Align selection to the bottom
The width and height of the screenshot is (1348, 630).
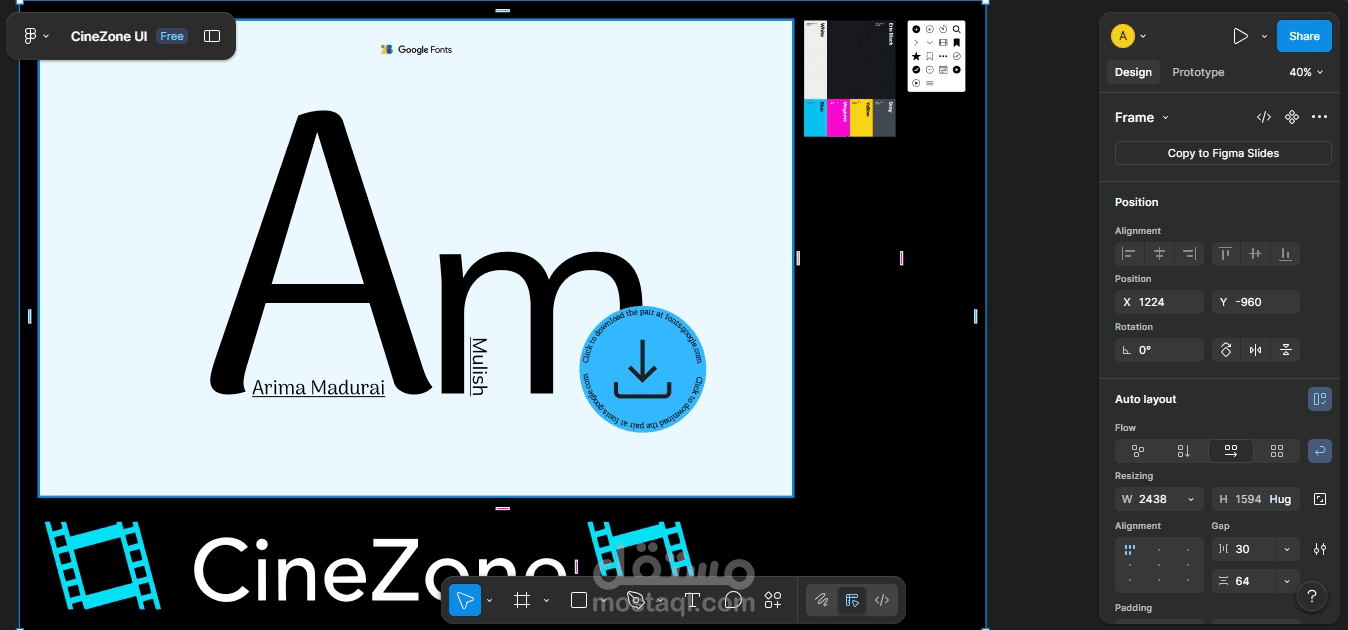point(1286,254)
